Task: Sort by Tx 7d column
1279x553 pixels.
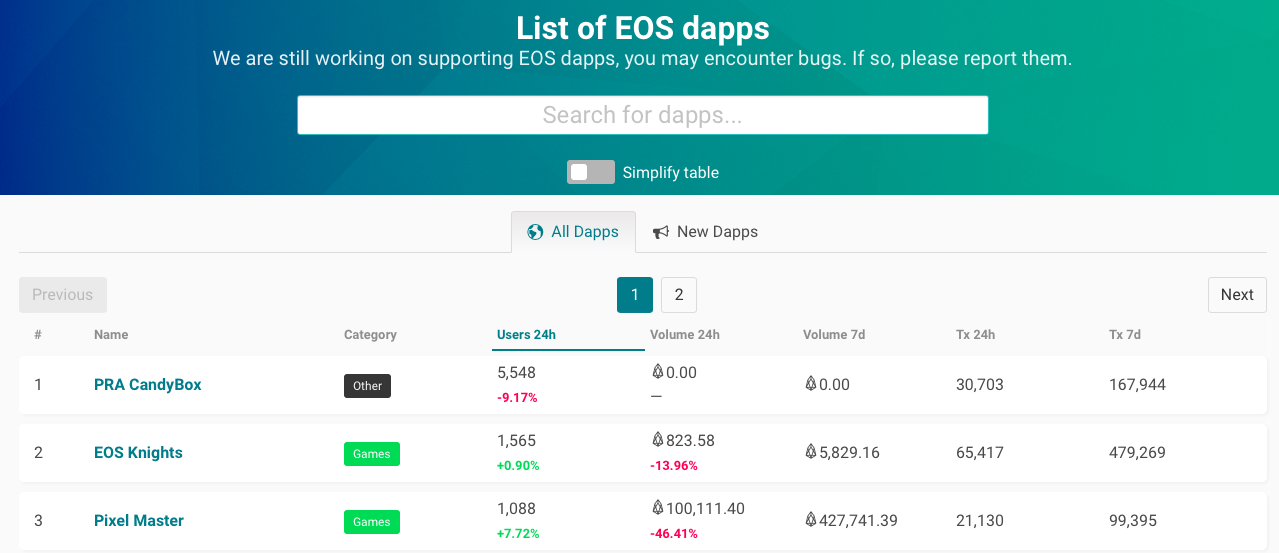Action: [1125, 335]
